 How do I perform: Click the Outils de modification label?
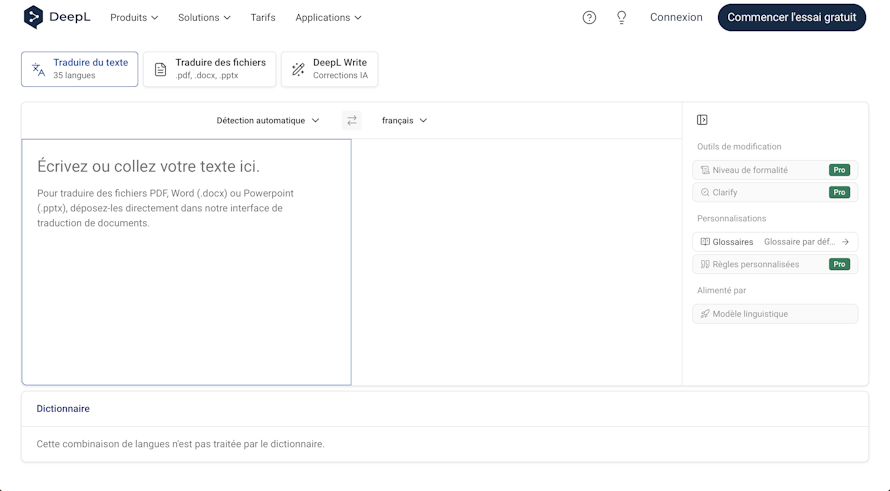[739, 146]
